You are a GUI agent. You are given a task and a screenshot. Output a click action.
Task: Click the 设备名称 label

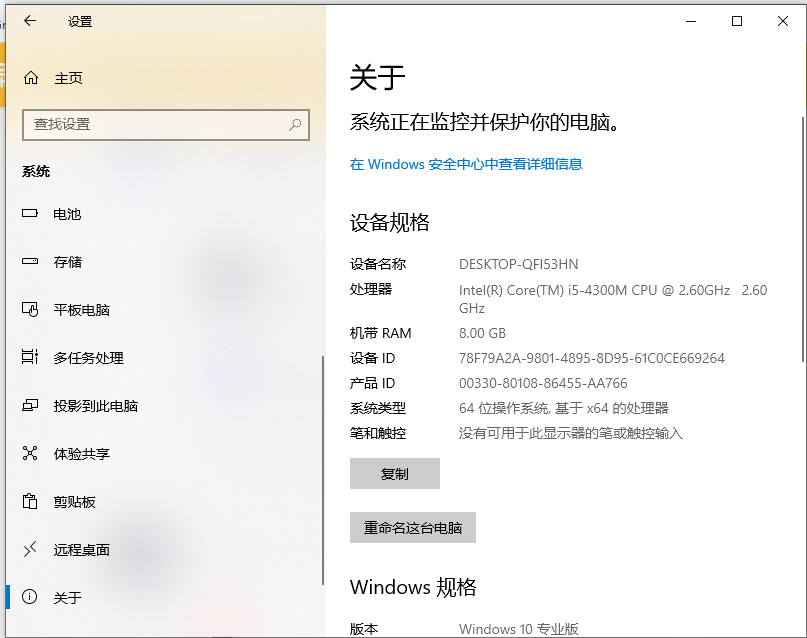coord(378,264)
